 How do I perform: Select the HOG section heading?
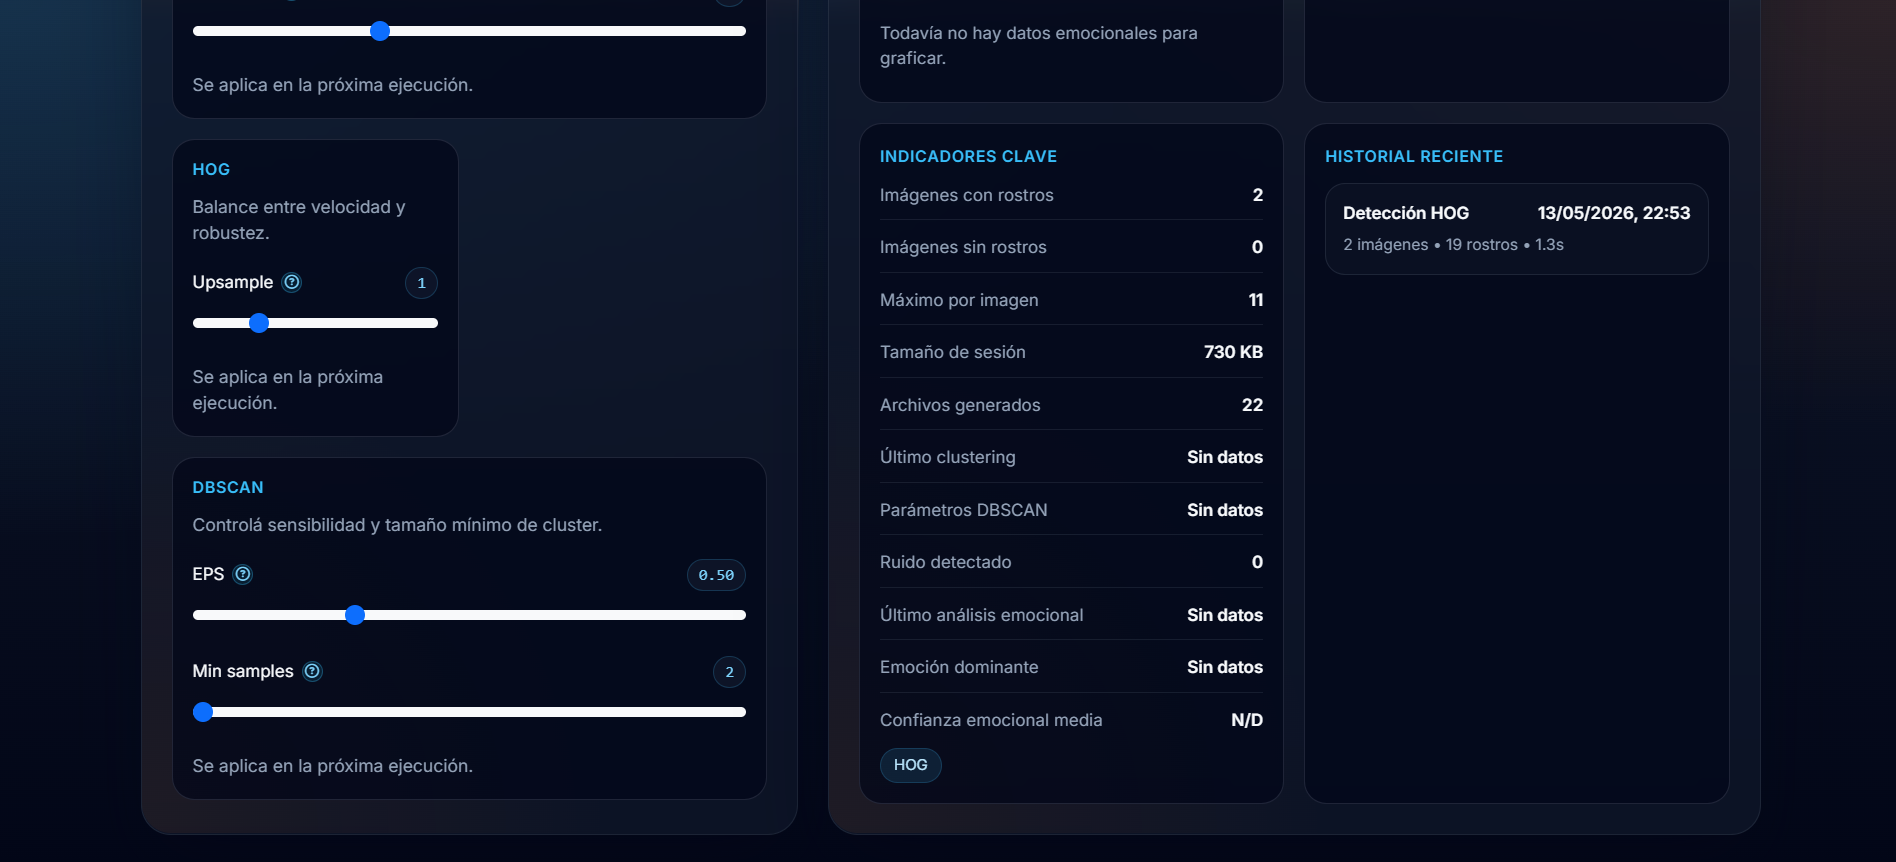[x=211, y=170]
